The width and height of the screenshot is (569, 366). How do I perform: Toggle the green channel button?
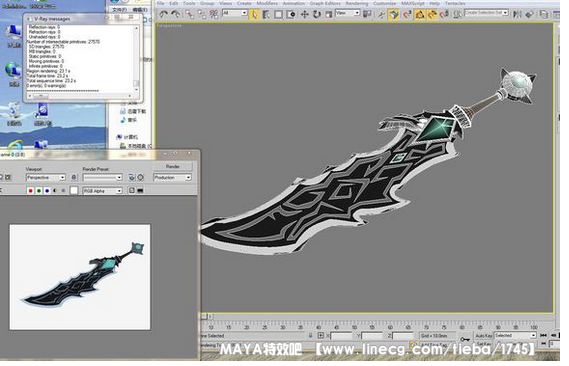click(x=39, y=191)
